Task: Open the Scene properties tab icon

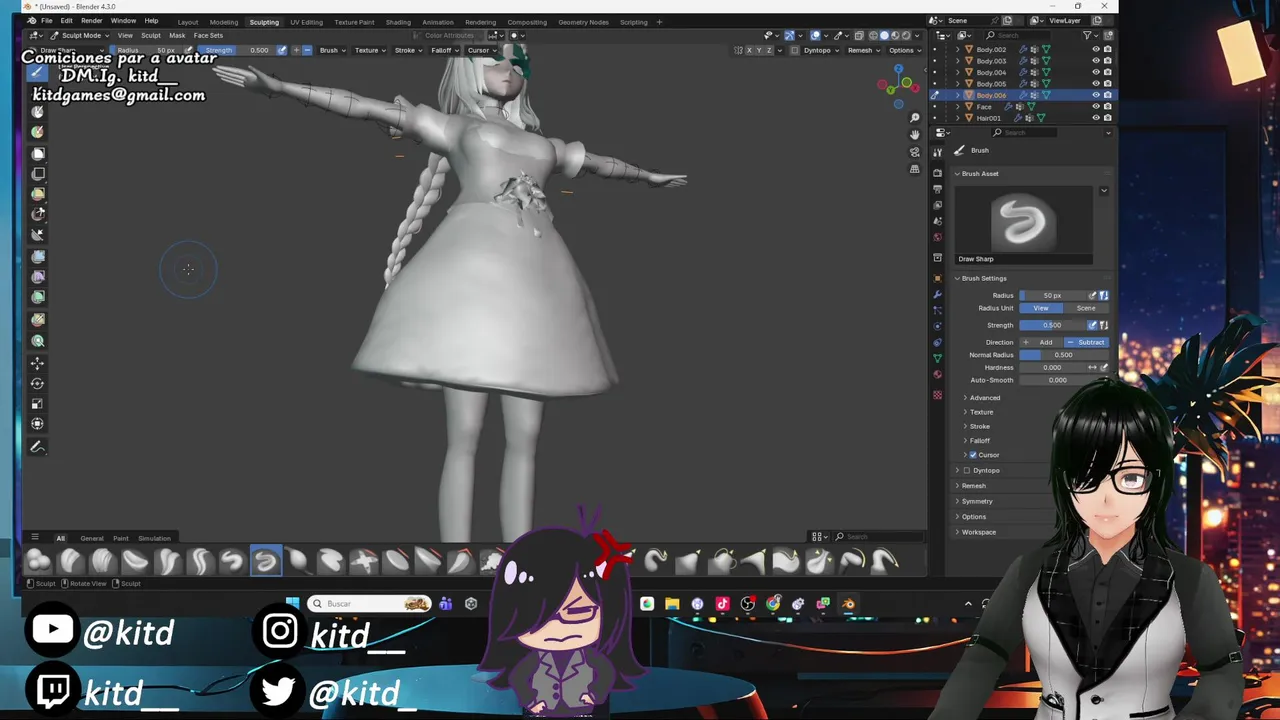Action: tap(938, 221)
